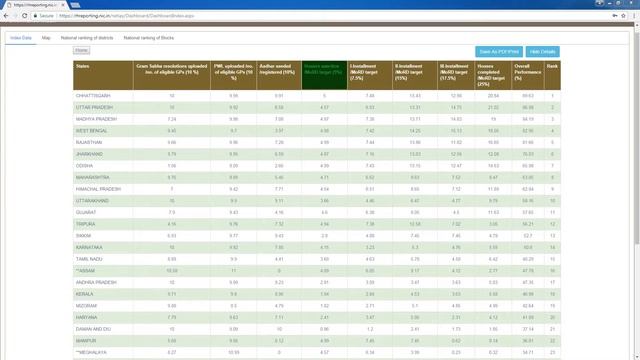This screenshot has height=360, width=640.
Task: Select the UTTAR PRADESH state row
Action: point(317,107)
